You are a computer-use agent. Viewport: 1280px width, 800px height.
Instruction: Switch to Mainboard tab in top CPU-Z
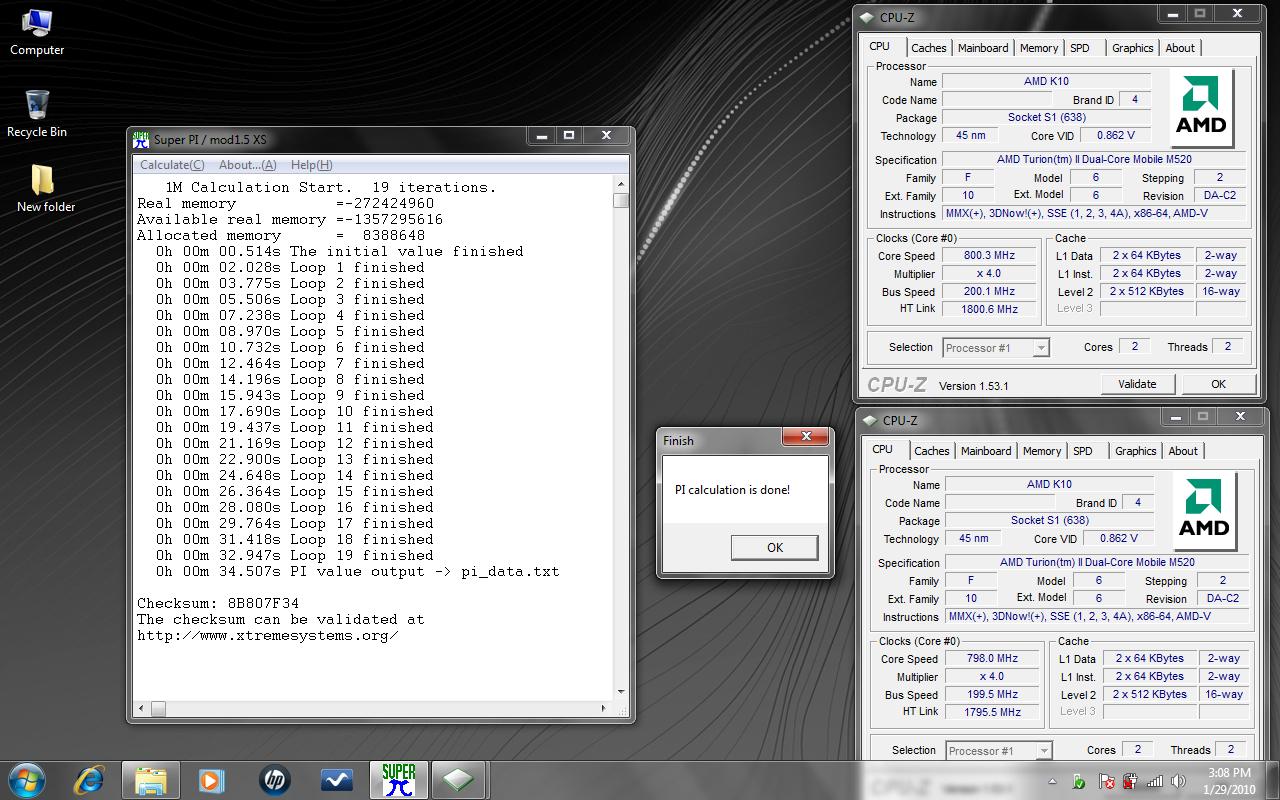(x=983, y=48)
